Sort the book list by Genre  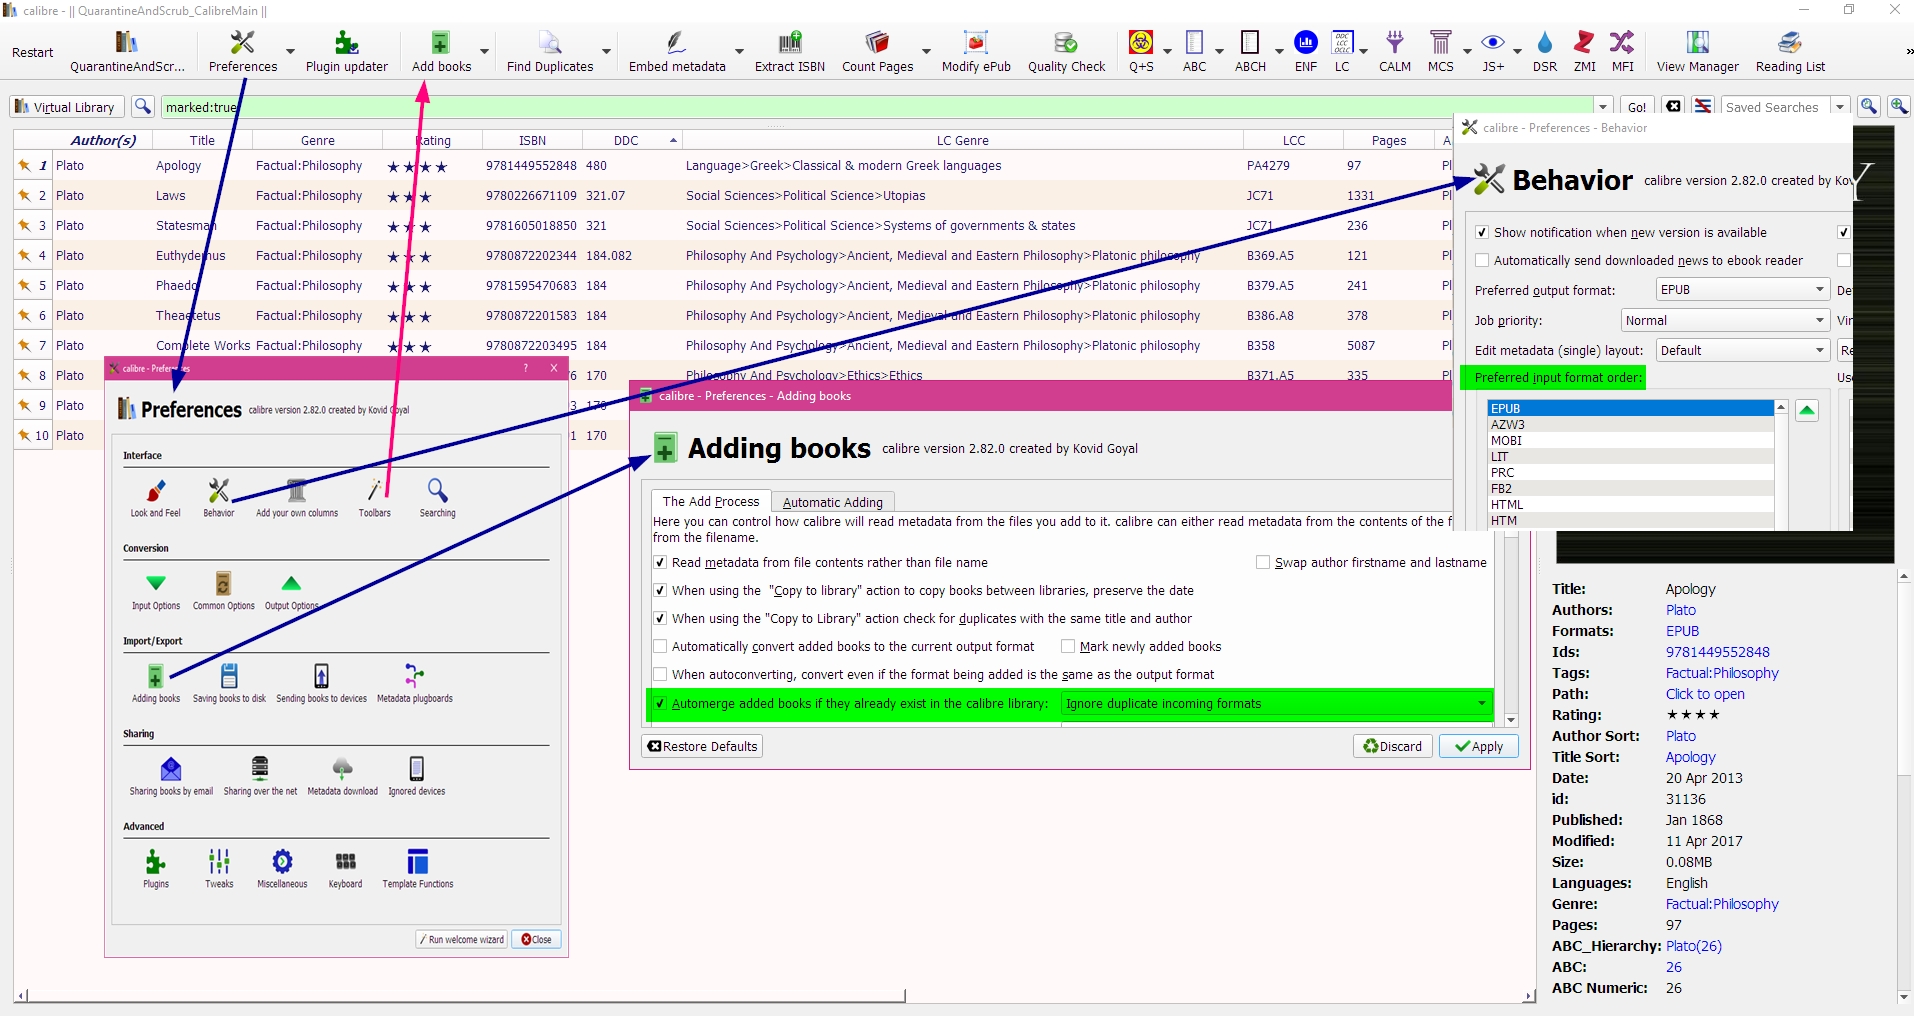tap(318, 140)
